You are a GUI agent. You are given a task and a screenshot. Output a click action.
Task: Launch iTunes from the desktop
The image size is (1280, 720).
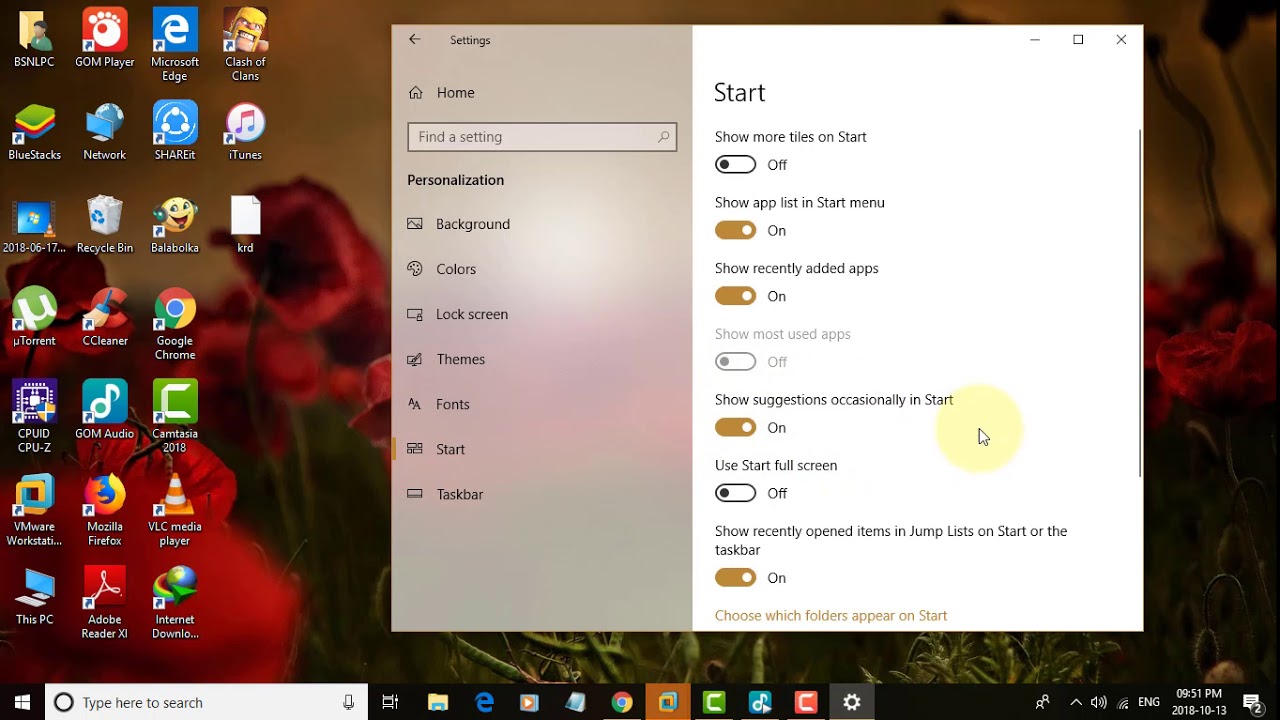245,131
